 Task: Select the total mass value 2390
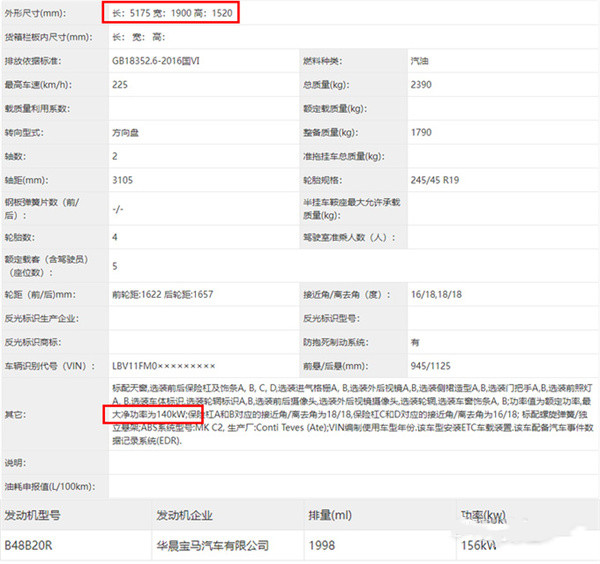click(x=422, y=85)
